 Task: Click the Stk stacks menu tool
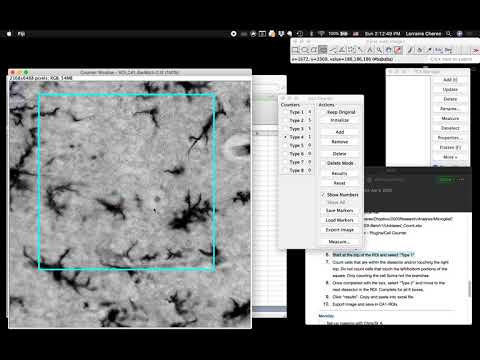point(438,50)
